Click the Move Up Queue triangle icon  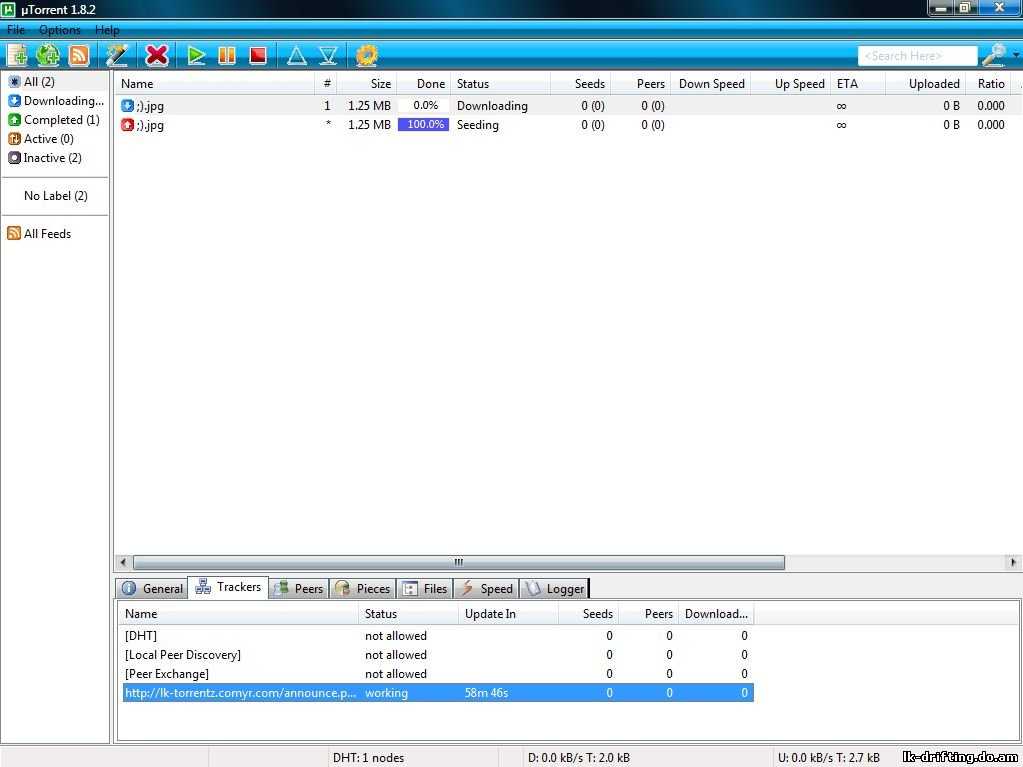[297, 55]
